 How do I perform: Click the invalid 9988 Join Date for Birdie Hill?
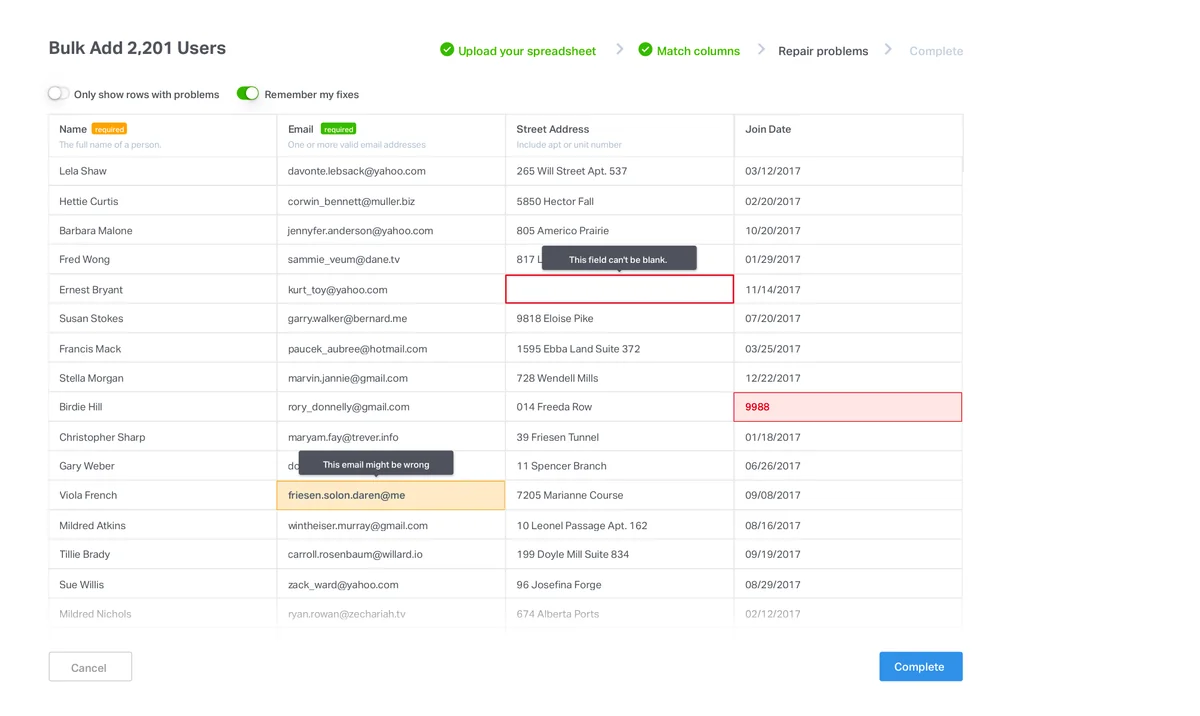coord(847,406)
